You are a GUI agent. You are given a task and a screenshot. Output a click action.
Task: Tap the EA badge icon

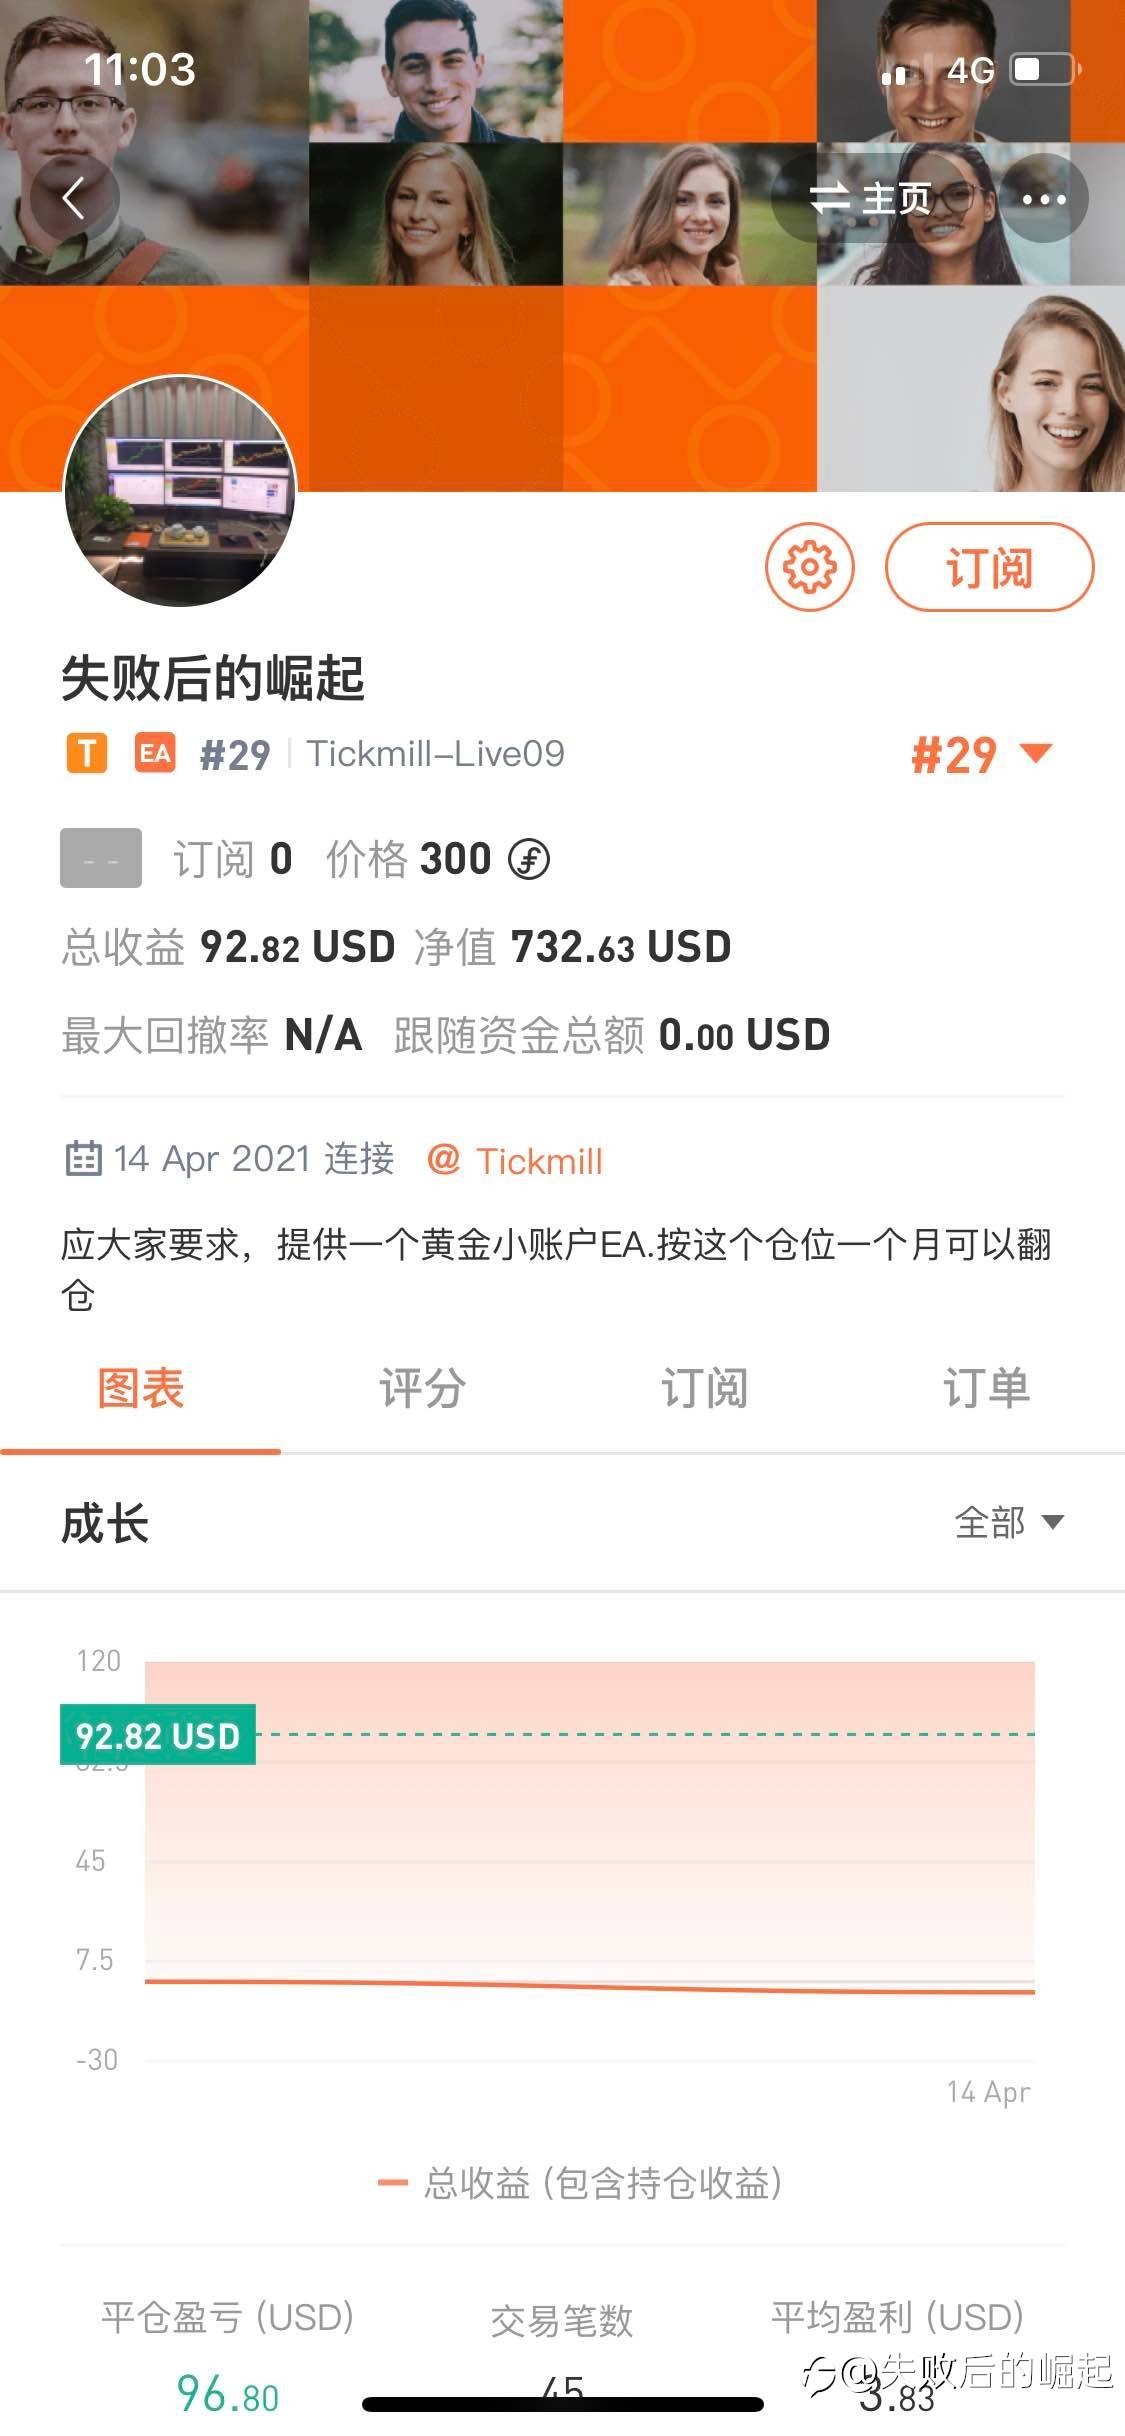tap(155, 753)
